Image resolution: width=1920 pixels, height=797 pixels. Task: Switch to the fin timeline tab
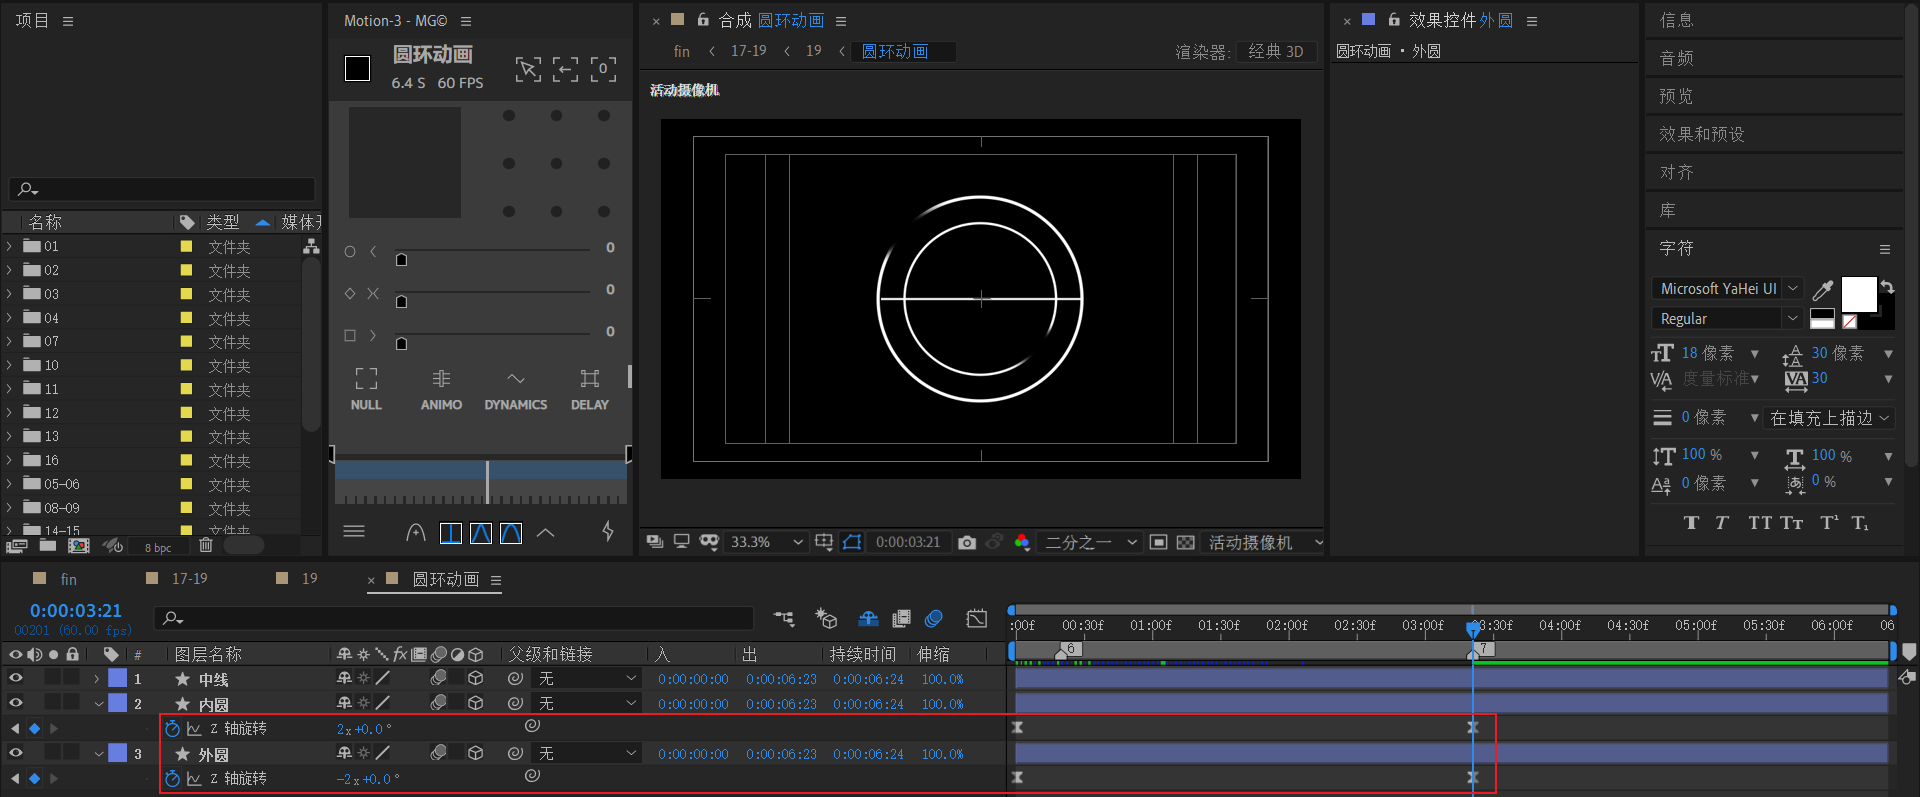[68, 579]
